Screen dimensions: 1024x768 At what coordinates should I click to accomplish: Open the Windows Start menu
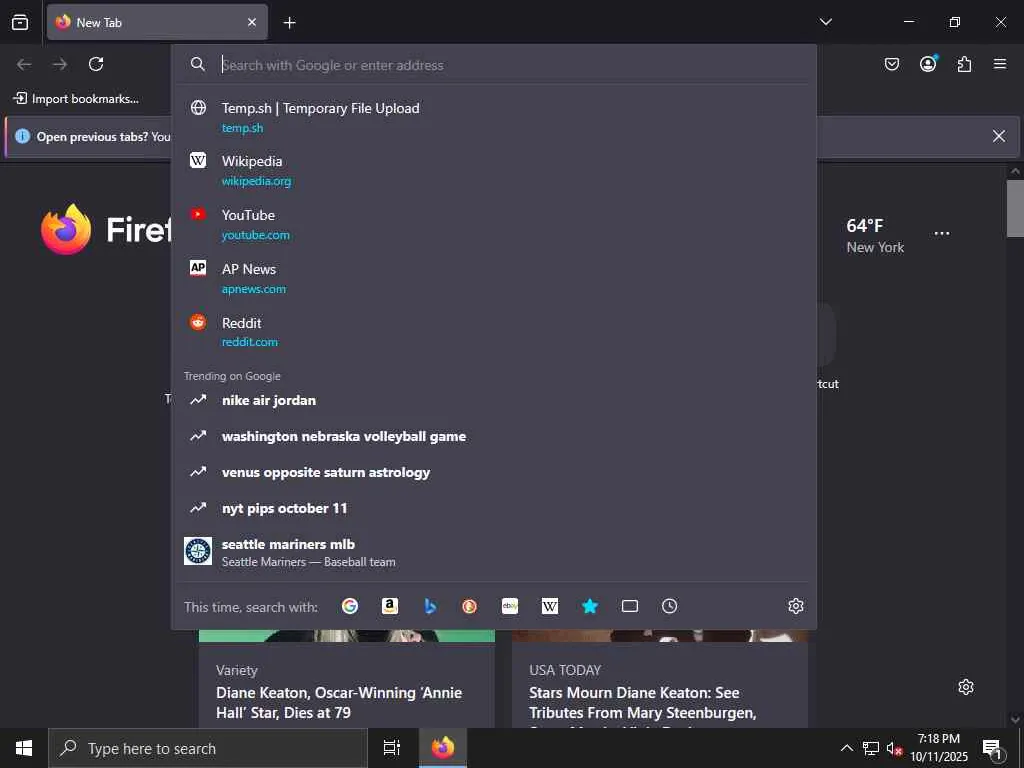tap(24, 748)
